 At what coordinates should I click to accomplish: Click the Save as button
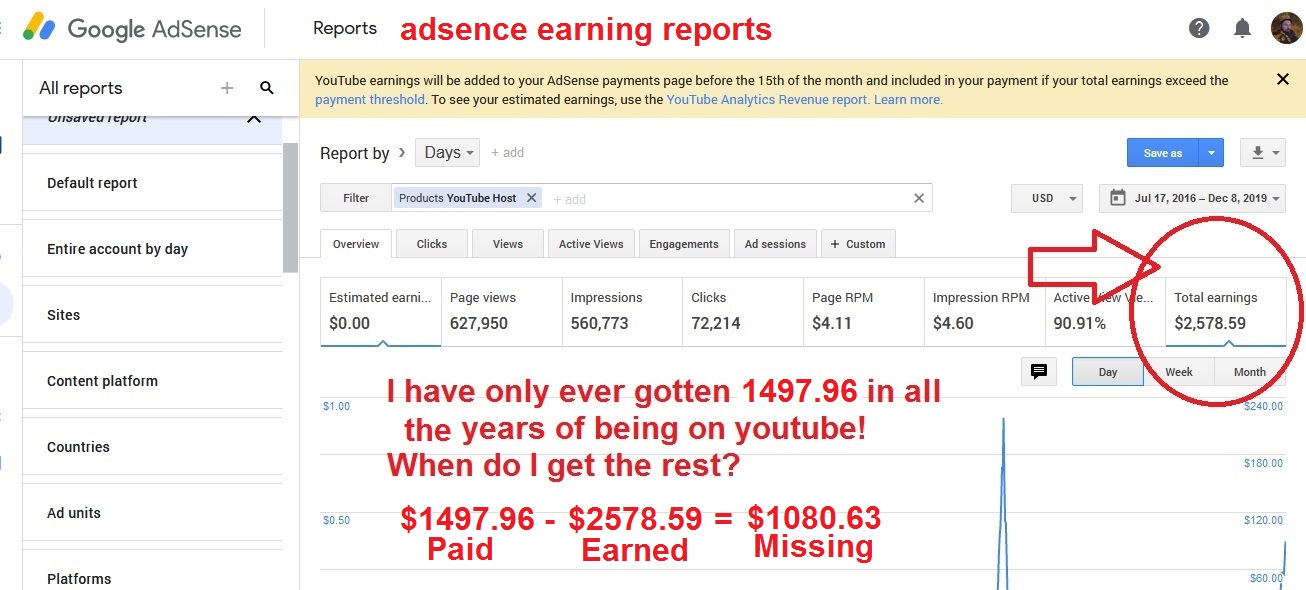1163,153
